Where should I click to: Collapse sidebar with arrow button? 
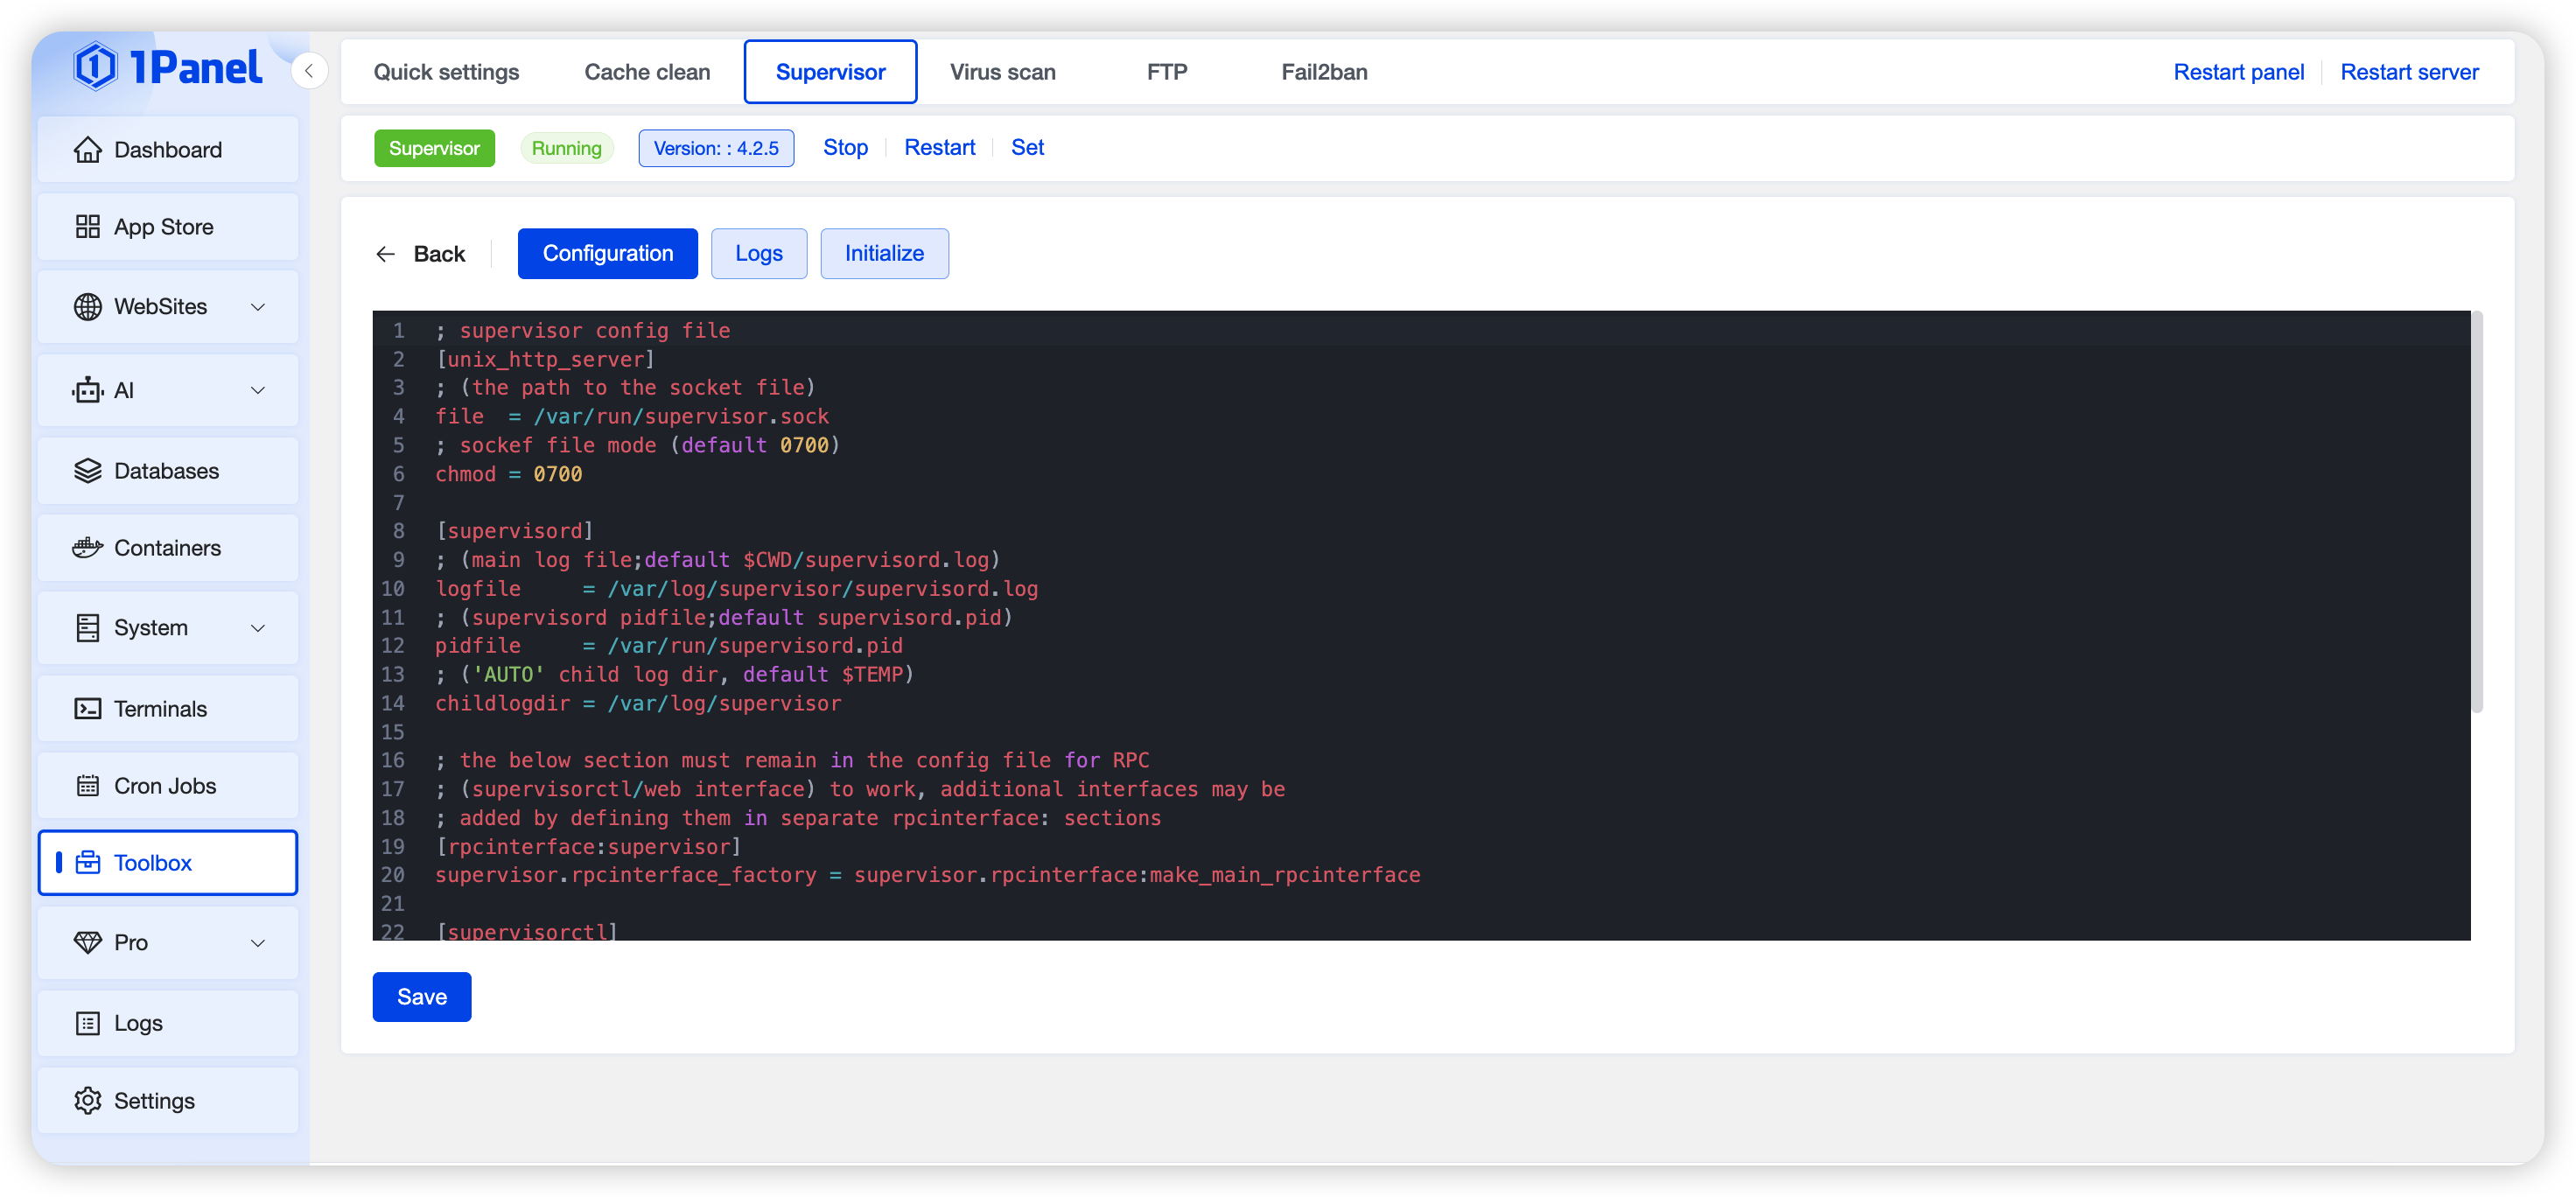coord(309,71)
